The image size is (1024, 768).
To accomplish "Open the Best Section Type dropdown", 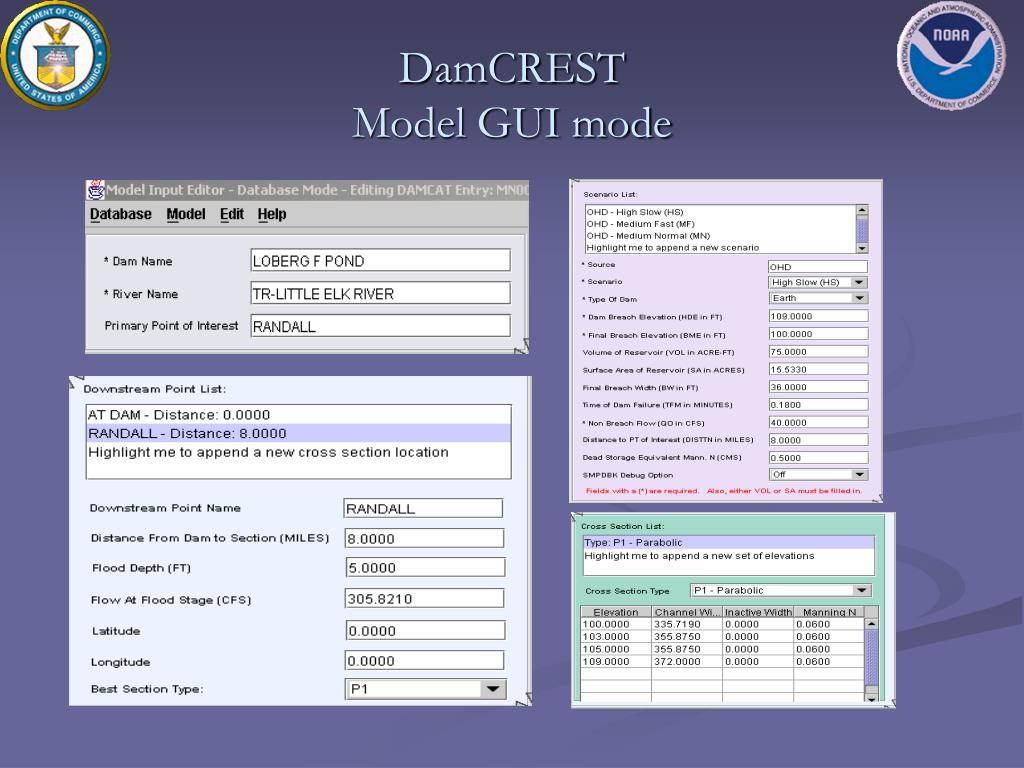I will pos(426,689).
